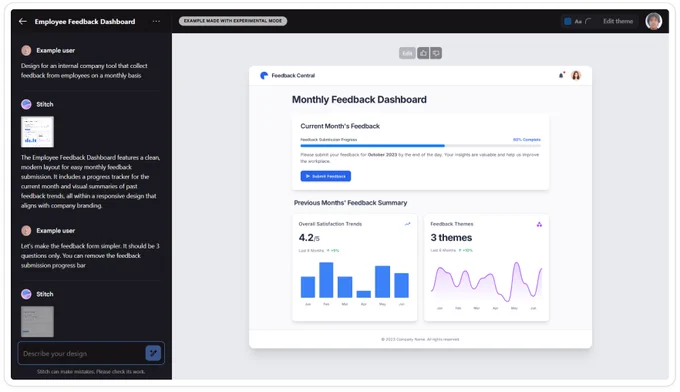The height and width of the screenshot is (392, 680).
Task: Click the user avatar in the preview header
Action: coord(576,75)
